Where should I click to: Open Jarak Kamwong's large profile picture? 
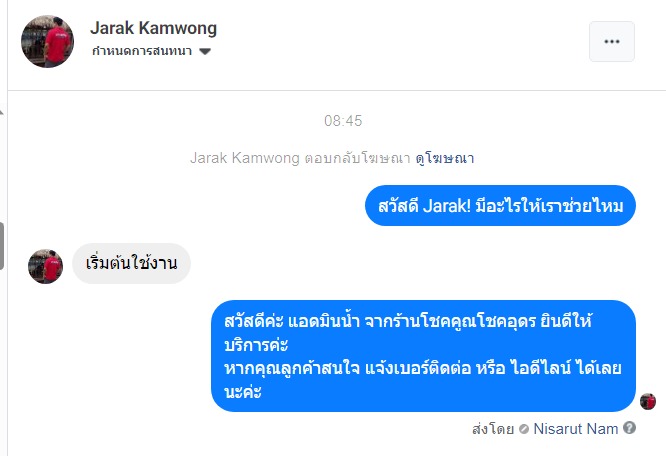(48, 42)
